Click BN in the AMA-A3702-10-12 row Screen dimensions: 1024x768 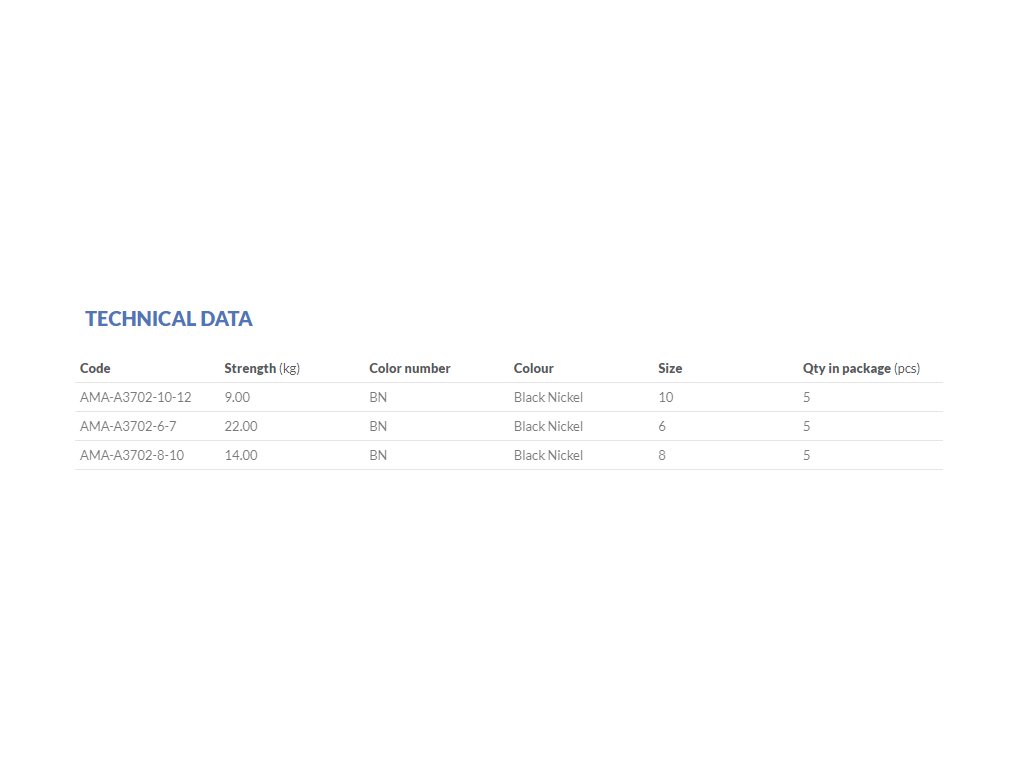378,397
